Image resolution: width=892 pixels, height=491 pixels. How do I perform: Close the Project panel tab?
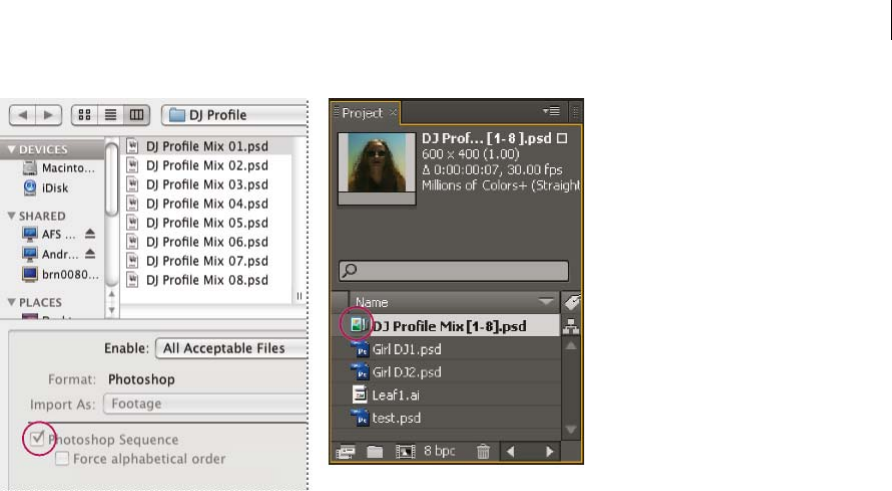tap(393, 113)
